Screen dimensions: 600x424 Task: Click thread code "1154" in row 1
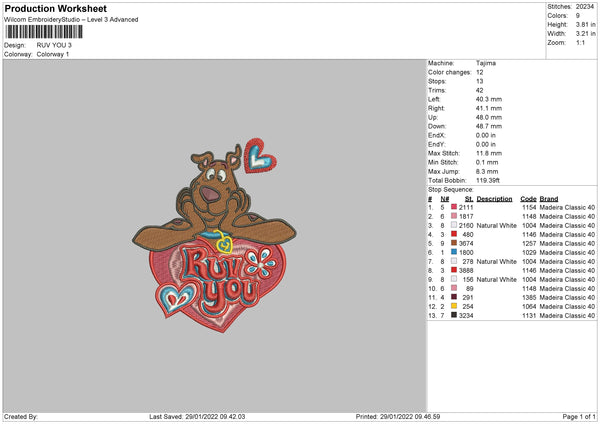click(529, 207)
